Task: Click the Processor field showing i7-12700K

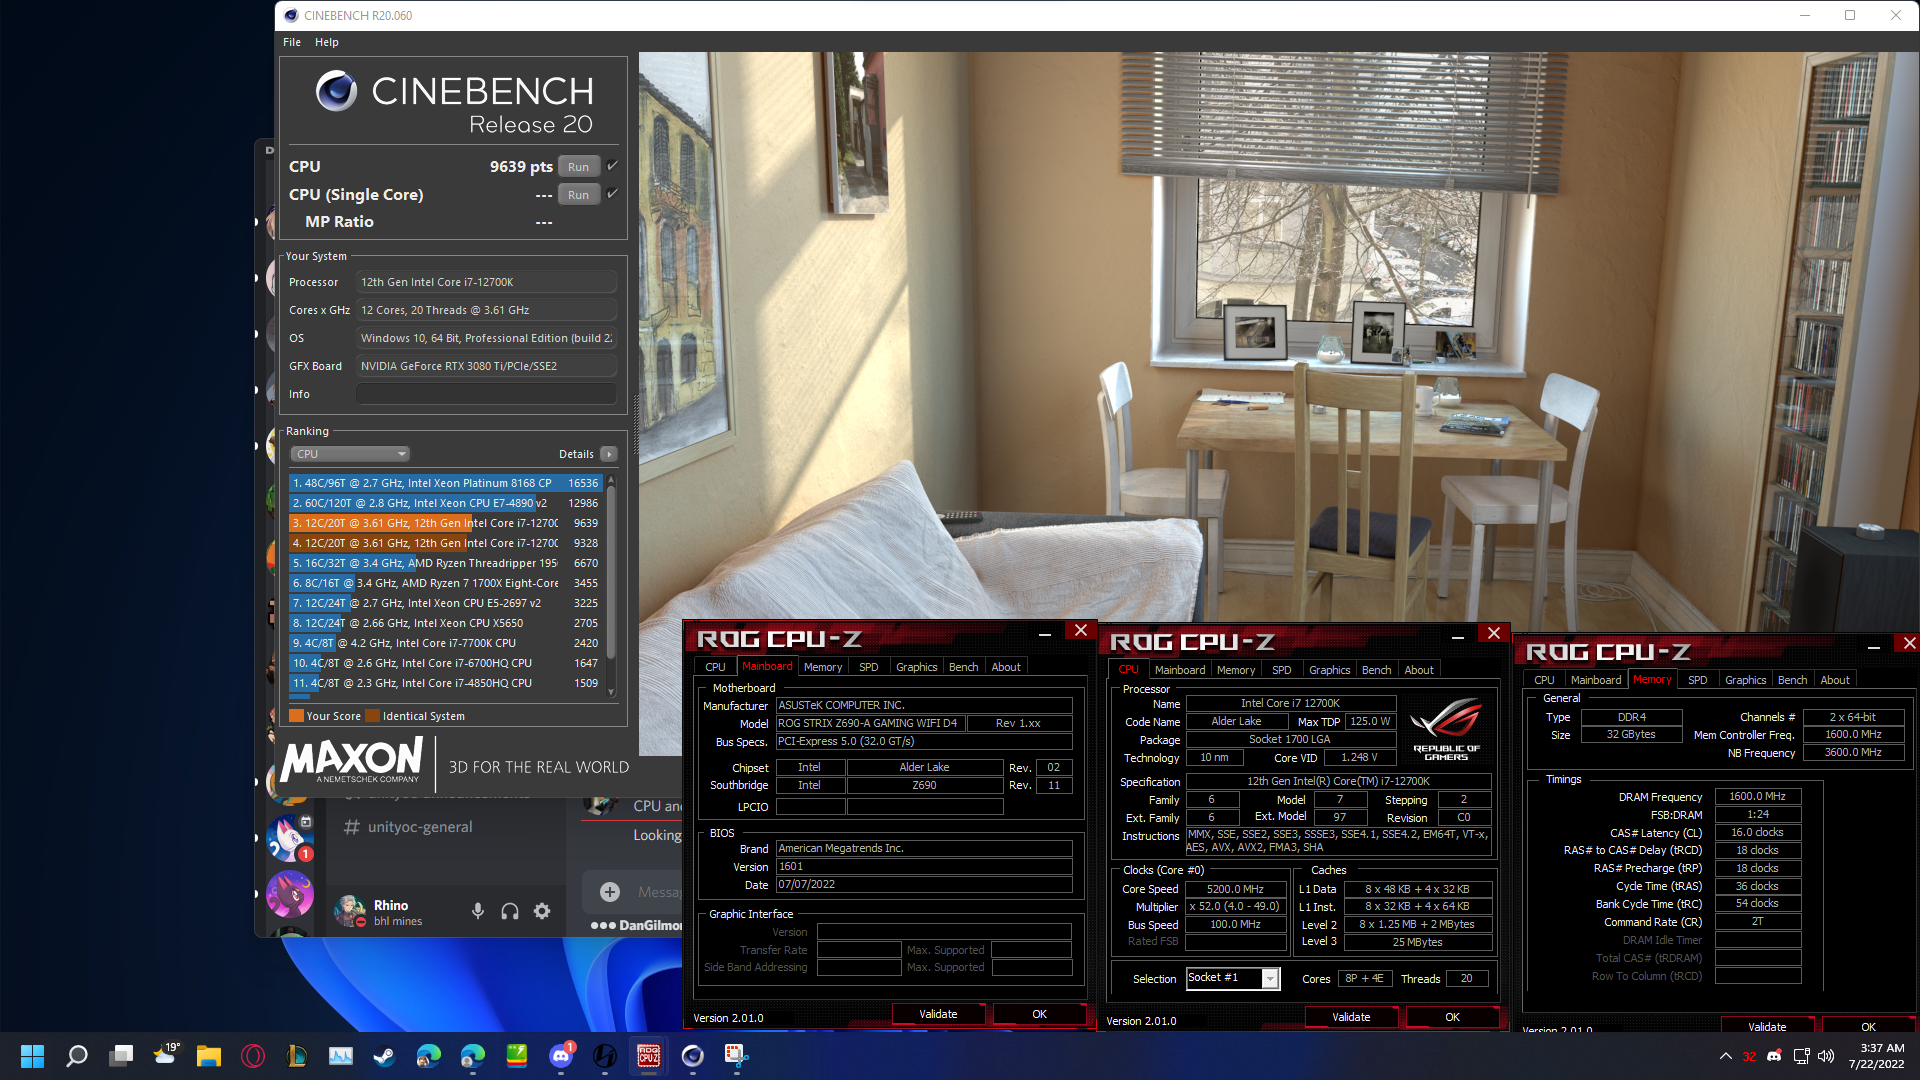Action: [x=487, y=282]
